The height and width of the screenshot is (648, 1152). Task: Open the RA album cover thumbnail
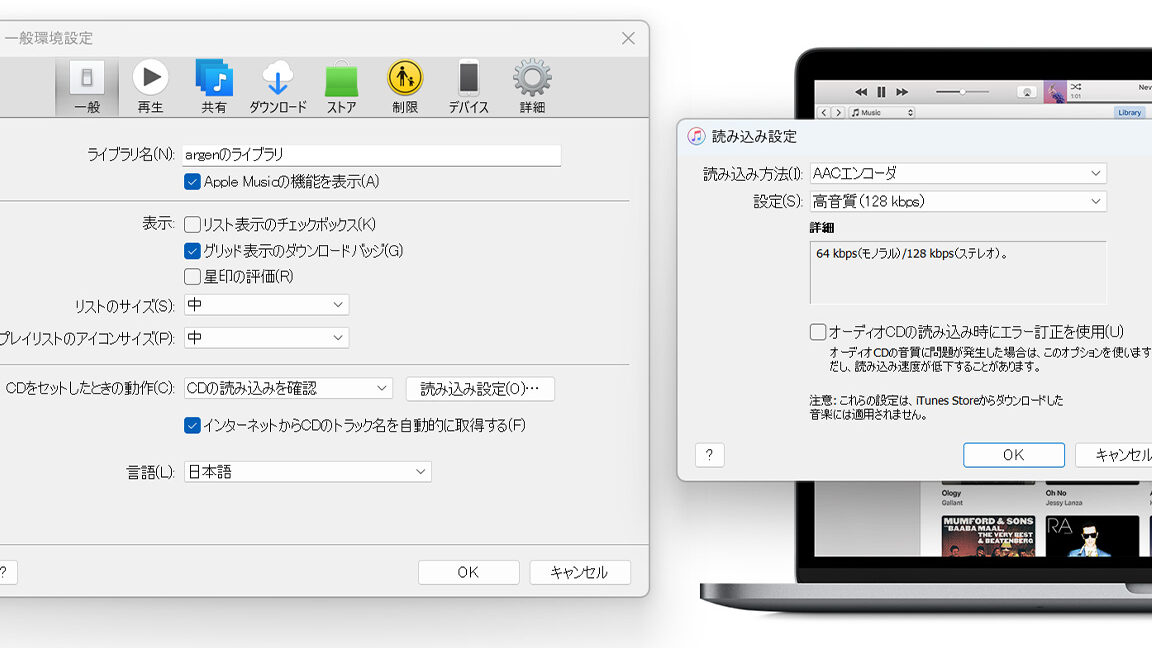coord(1092,536)
